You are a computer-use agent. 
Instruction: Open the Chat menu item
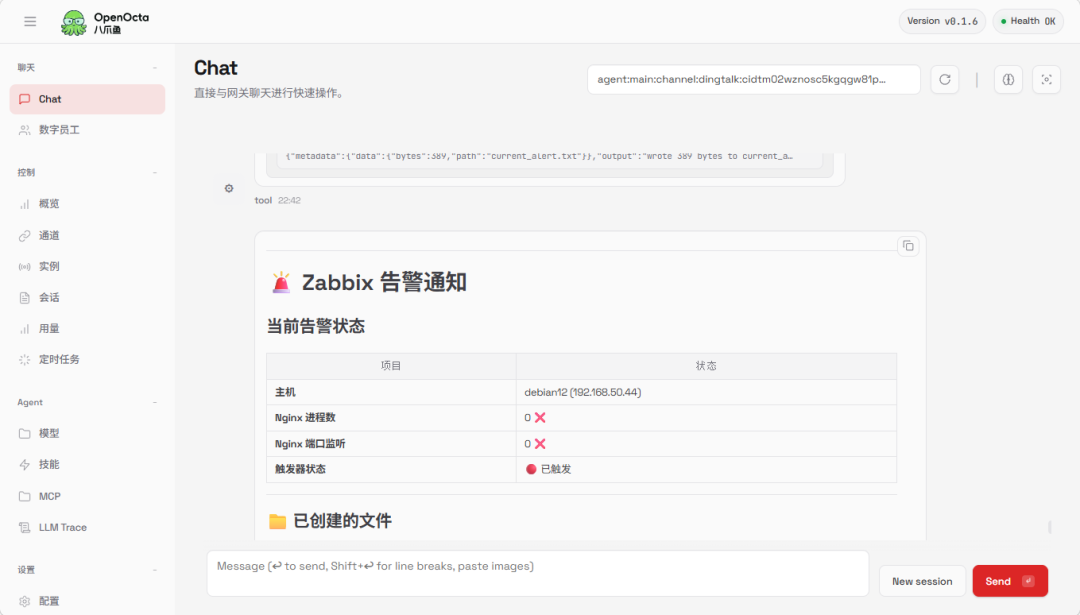pos(87,99)
